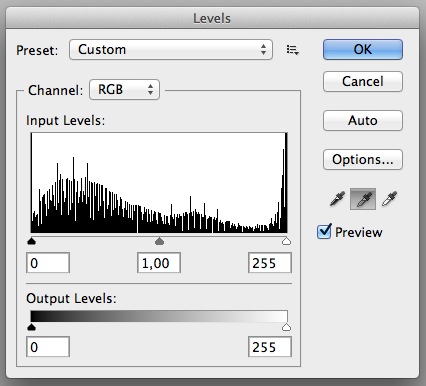Click the input highlights field showing 255

(270, 263)
